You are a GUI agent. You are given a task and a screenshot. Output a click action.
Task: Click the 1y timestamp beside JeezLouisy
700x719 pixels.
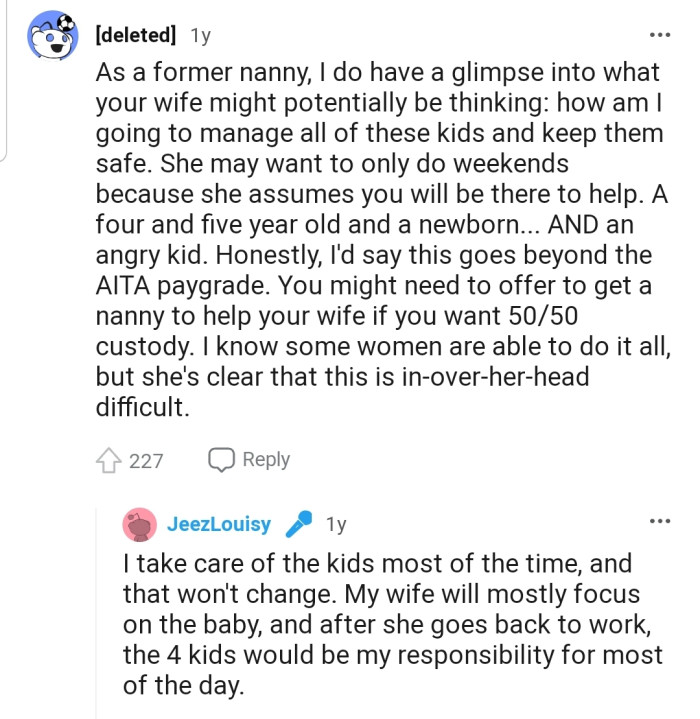pyautogui.click(x=336, y=524)
